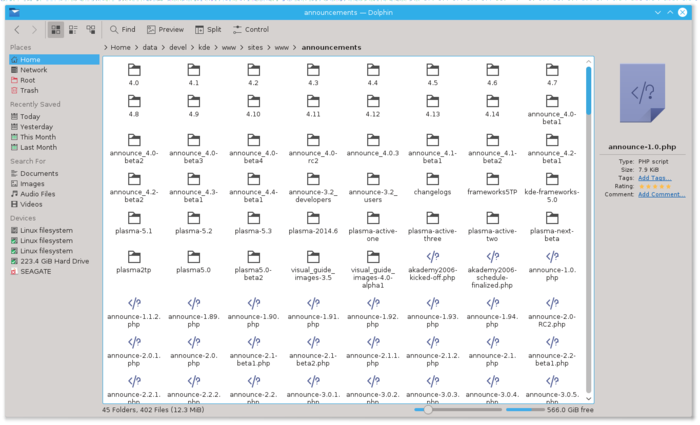This screenshot has height=425, width=700.
Task: Search for Videos
Action: click(54, 204)
